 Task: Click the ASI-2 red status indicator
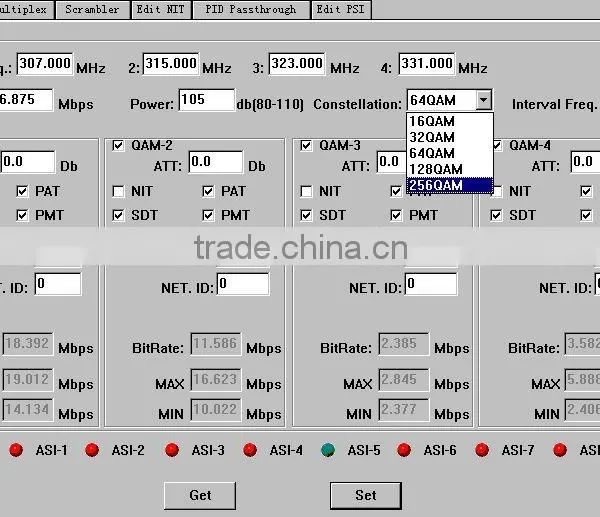click(x=92, y=450)
